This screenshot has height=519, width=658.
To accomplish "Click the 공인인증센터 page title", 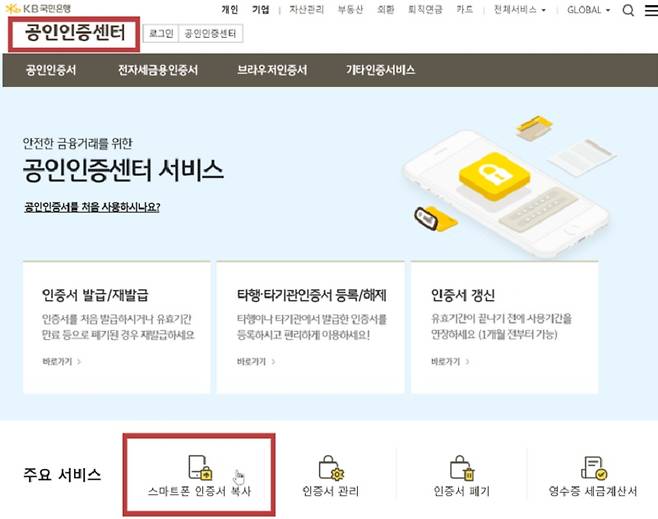I will 75,32.
